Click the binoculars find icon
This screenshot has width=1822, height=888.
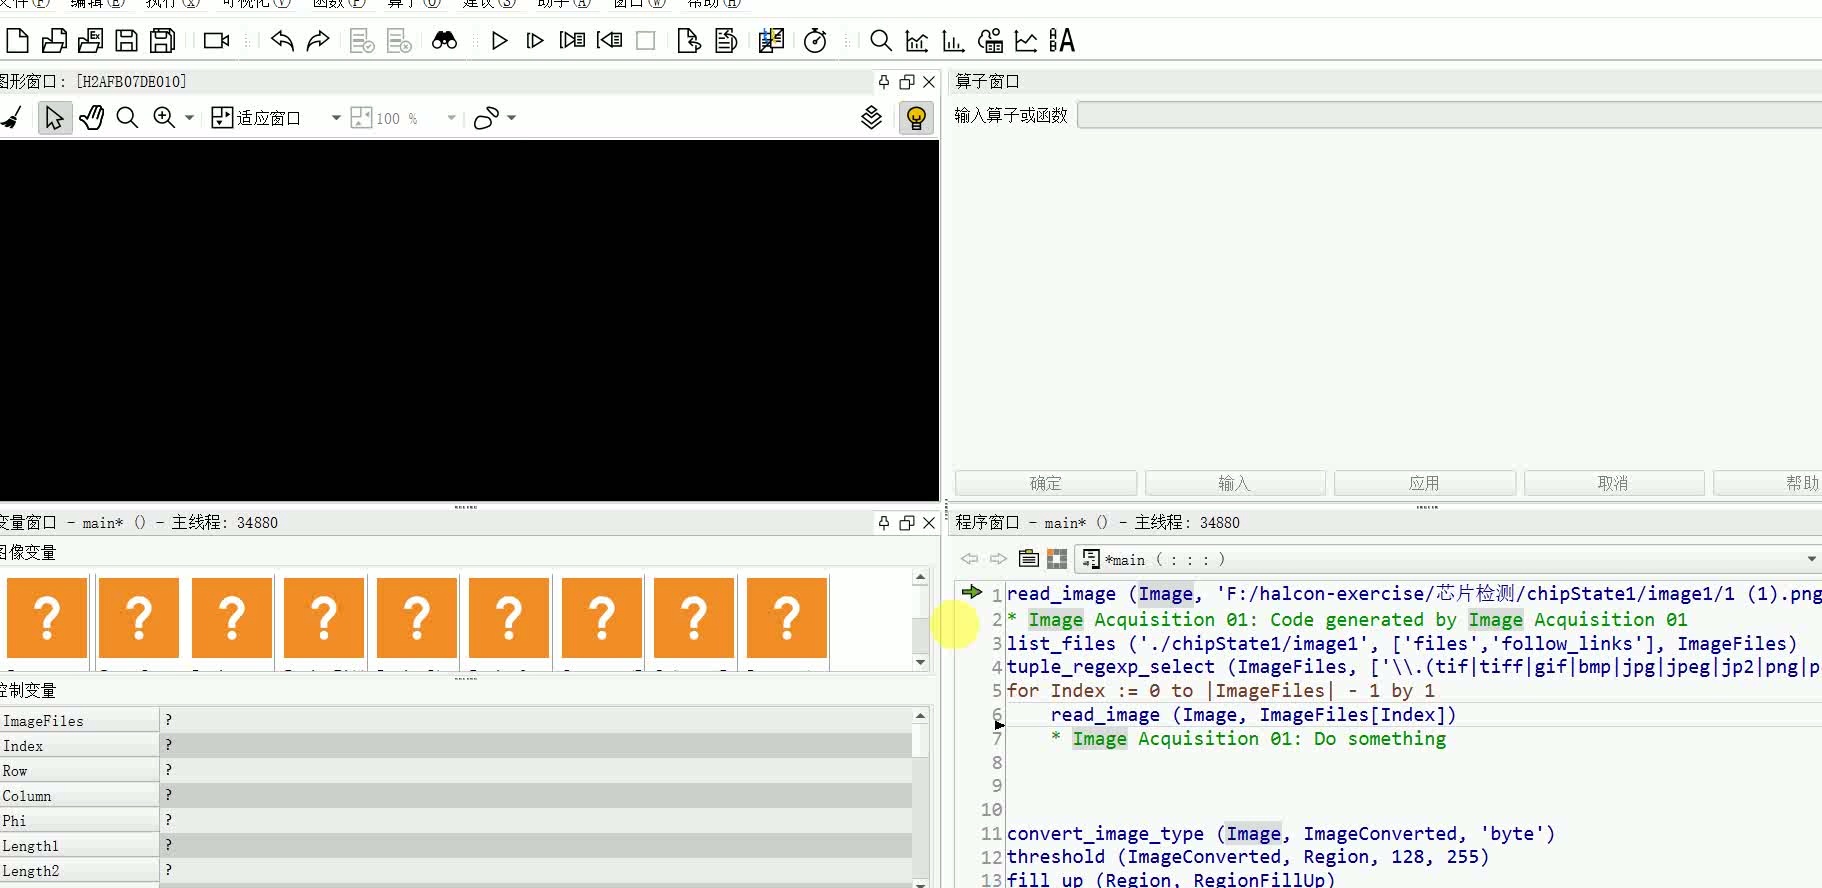click(444, 41)
